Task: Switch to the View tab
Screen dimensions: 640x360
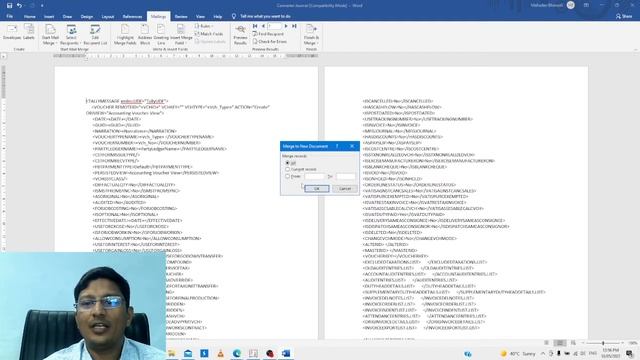Action: [200, 16]
